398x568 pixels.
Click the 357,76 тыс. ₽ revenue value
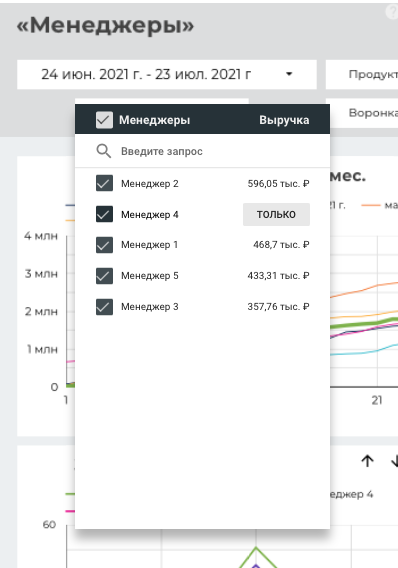(x=278, y=307)
